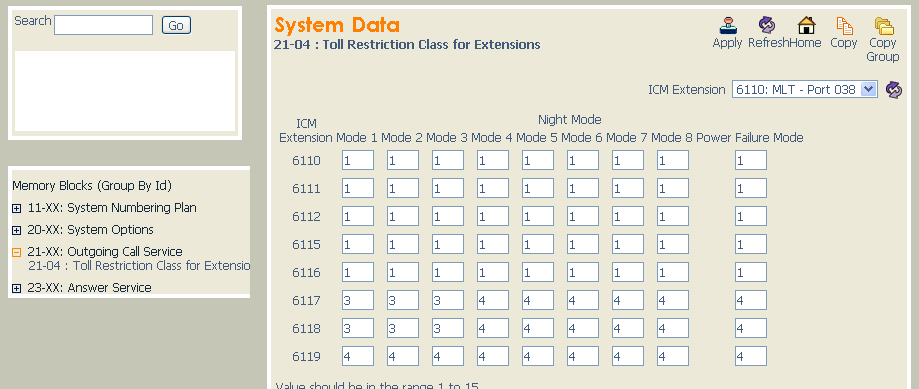Open 21-04 Toll Restriction Class link
The height and width of the screenshot is (389, 919).
click(x=139, y=265)
